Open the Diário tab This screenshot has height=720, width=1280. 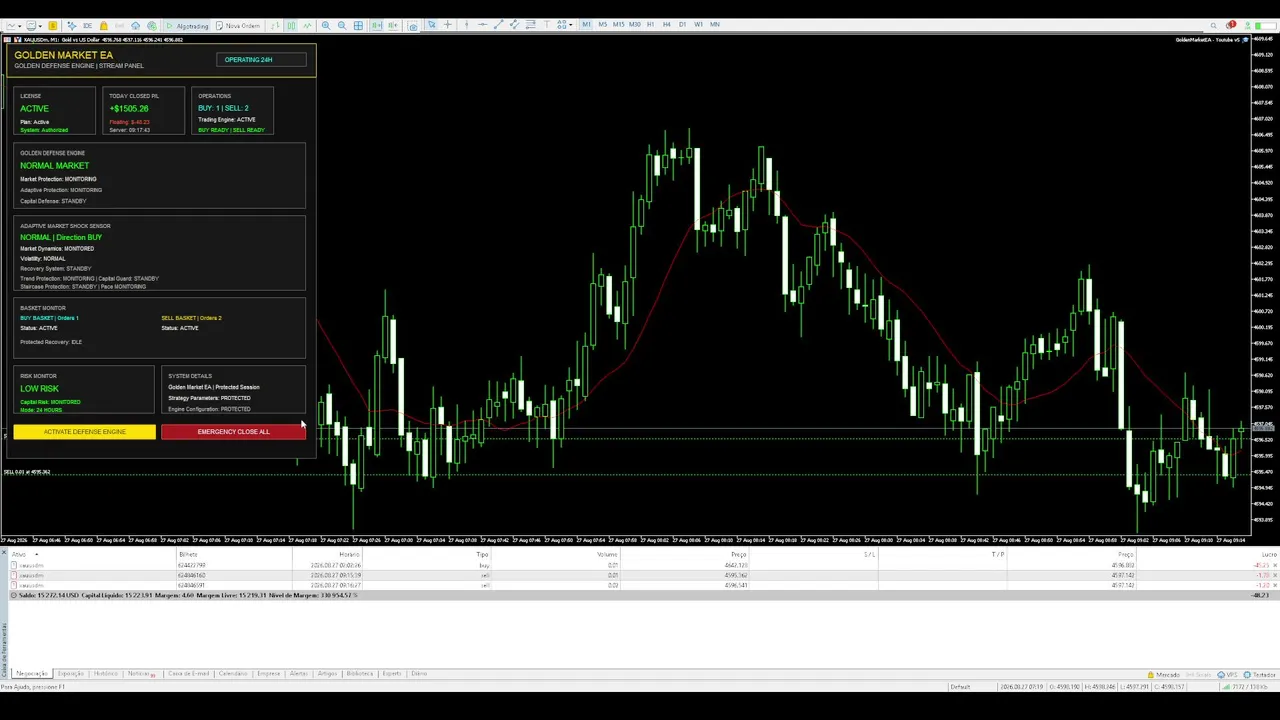[x=419, y=674]
